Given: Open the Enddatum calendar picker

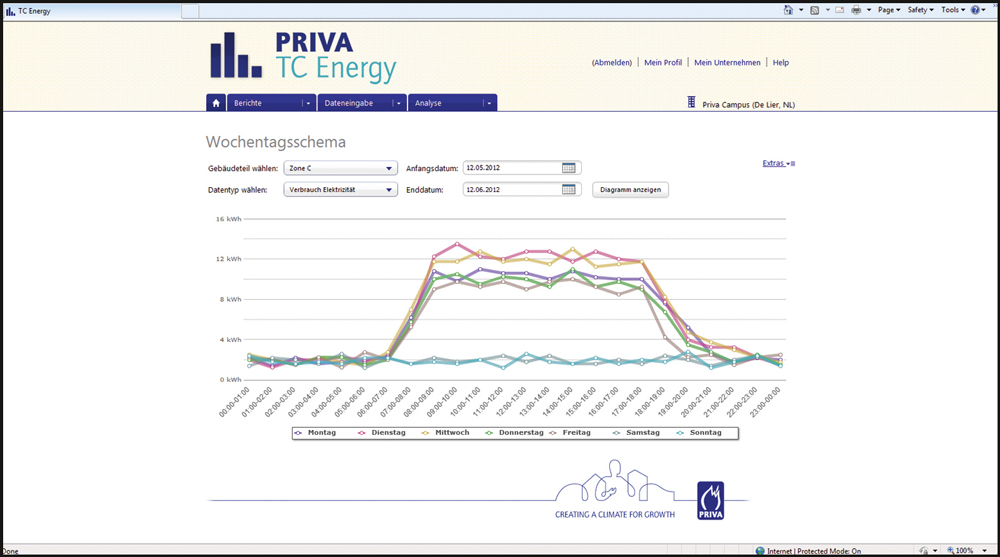Looking at the screenshot, I should pos(568,189).
